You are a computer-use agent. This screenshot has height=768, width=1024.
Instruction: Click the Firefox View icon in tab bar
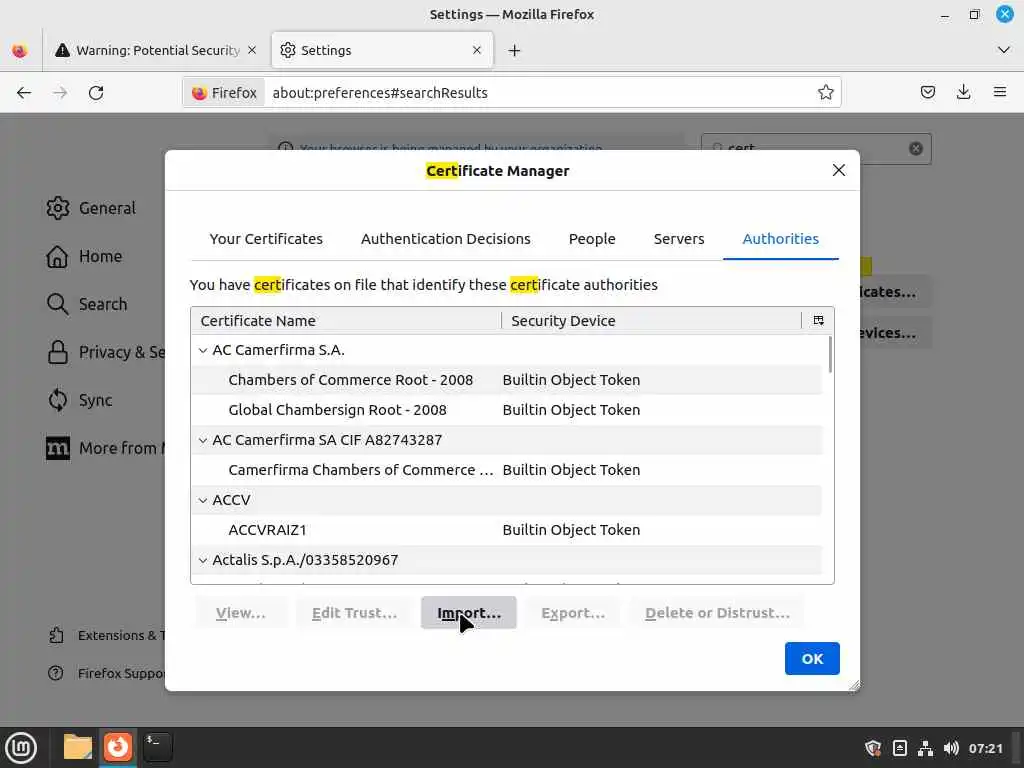20,50
